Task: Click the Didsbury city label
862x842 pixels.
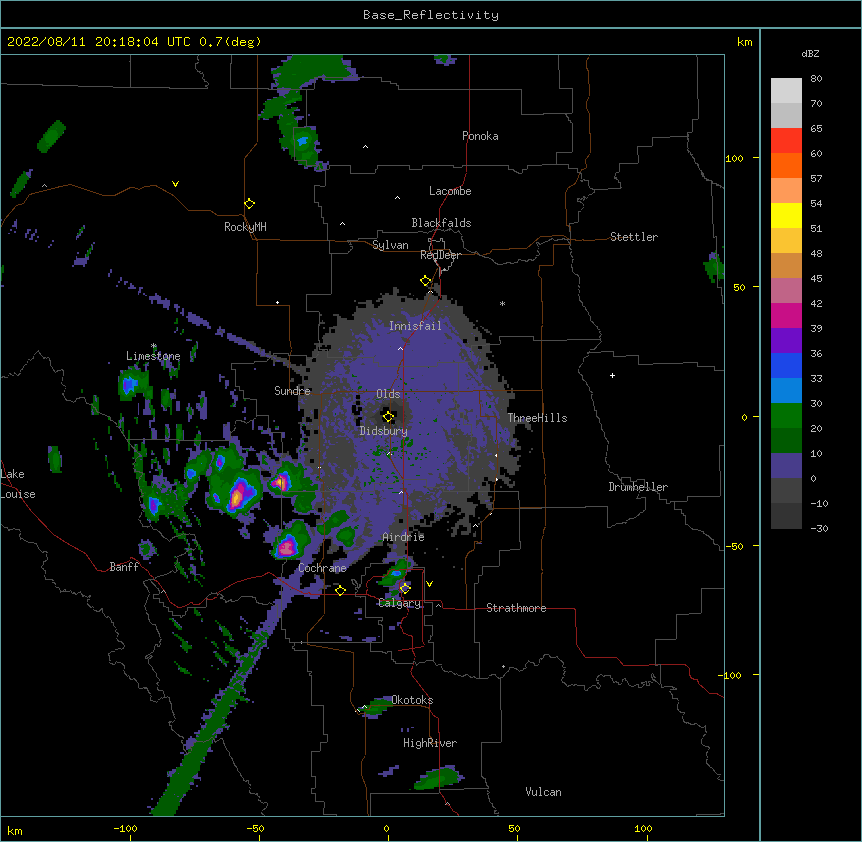Action: [x=383, y=431]
